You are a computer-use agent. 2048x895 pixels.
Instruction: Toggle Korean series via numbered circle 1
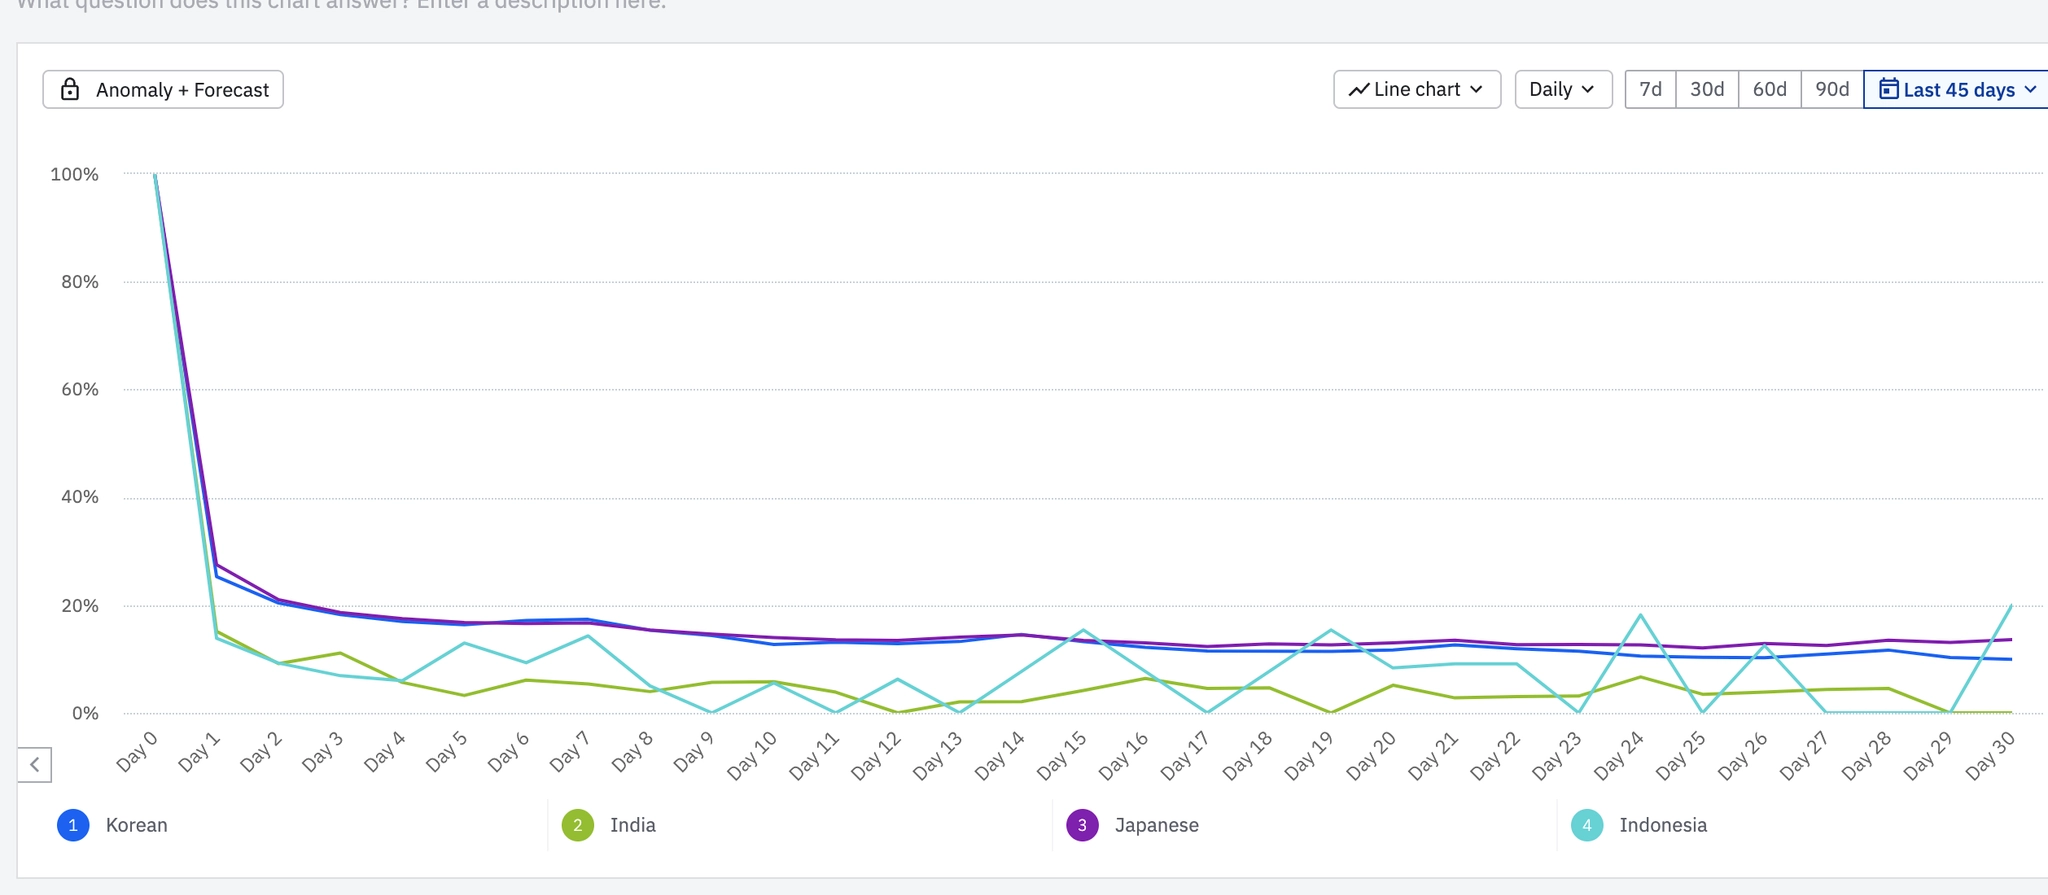(73, 825)
